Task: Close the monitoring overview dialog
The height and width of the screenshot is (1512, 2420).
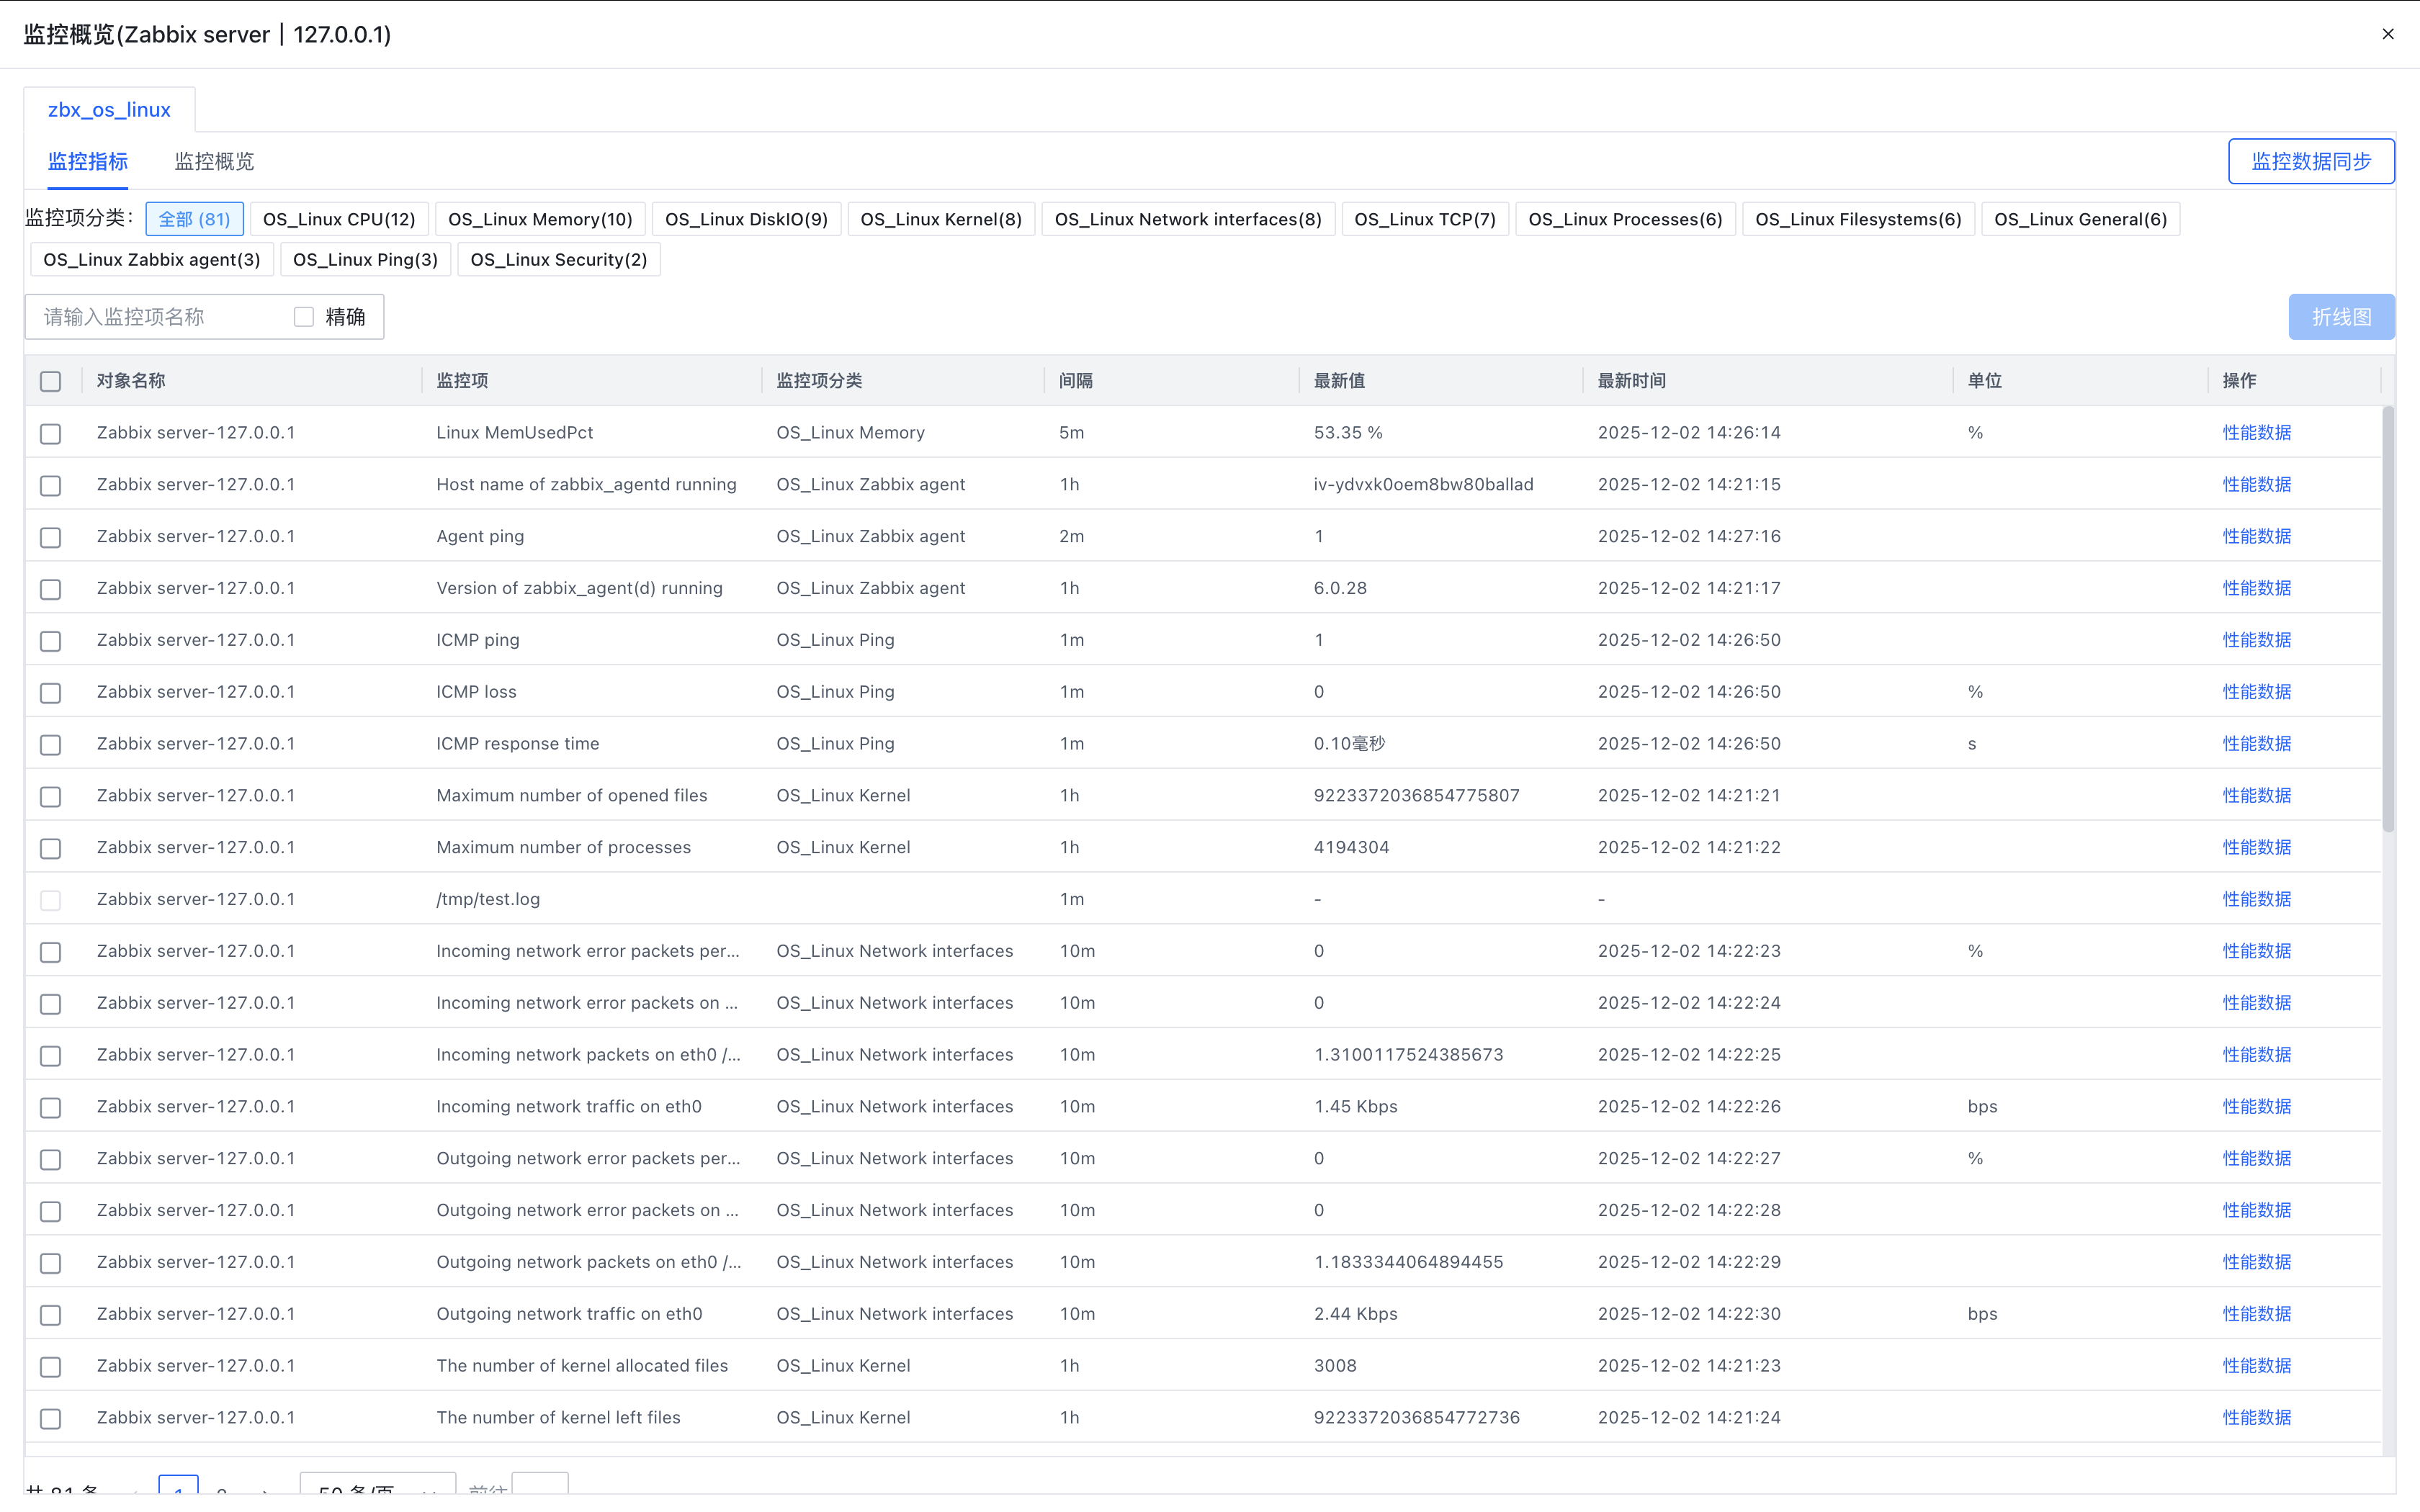Action: 2388,34
